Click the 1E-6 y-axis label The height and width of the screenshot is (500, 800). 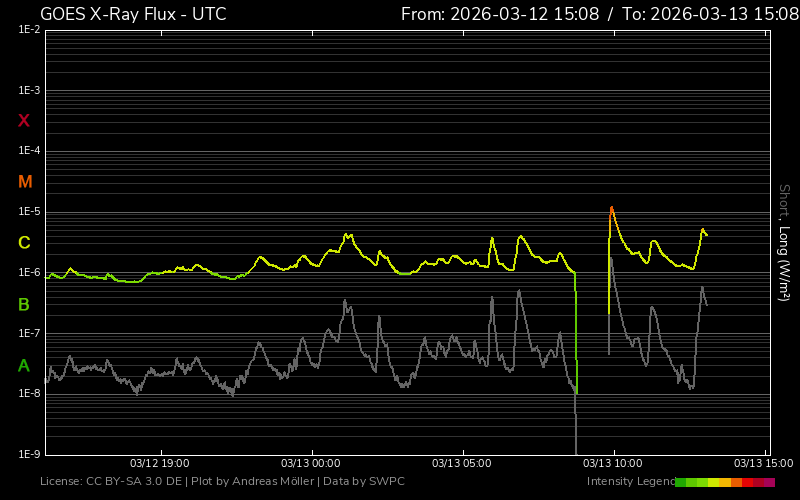[29, 272]
